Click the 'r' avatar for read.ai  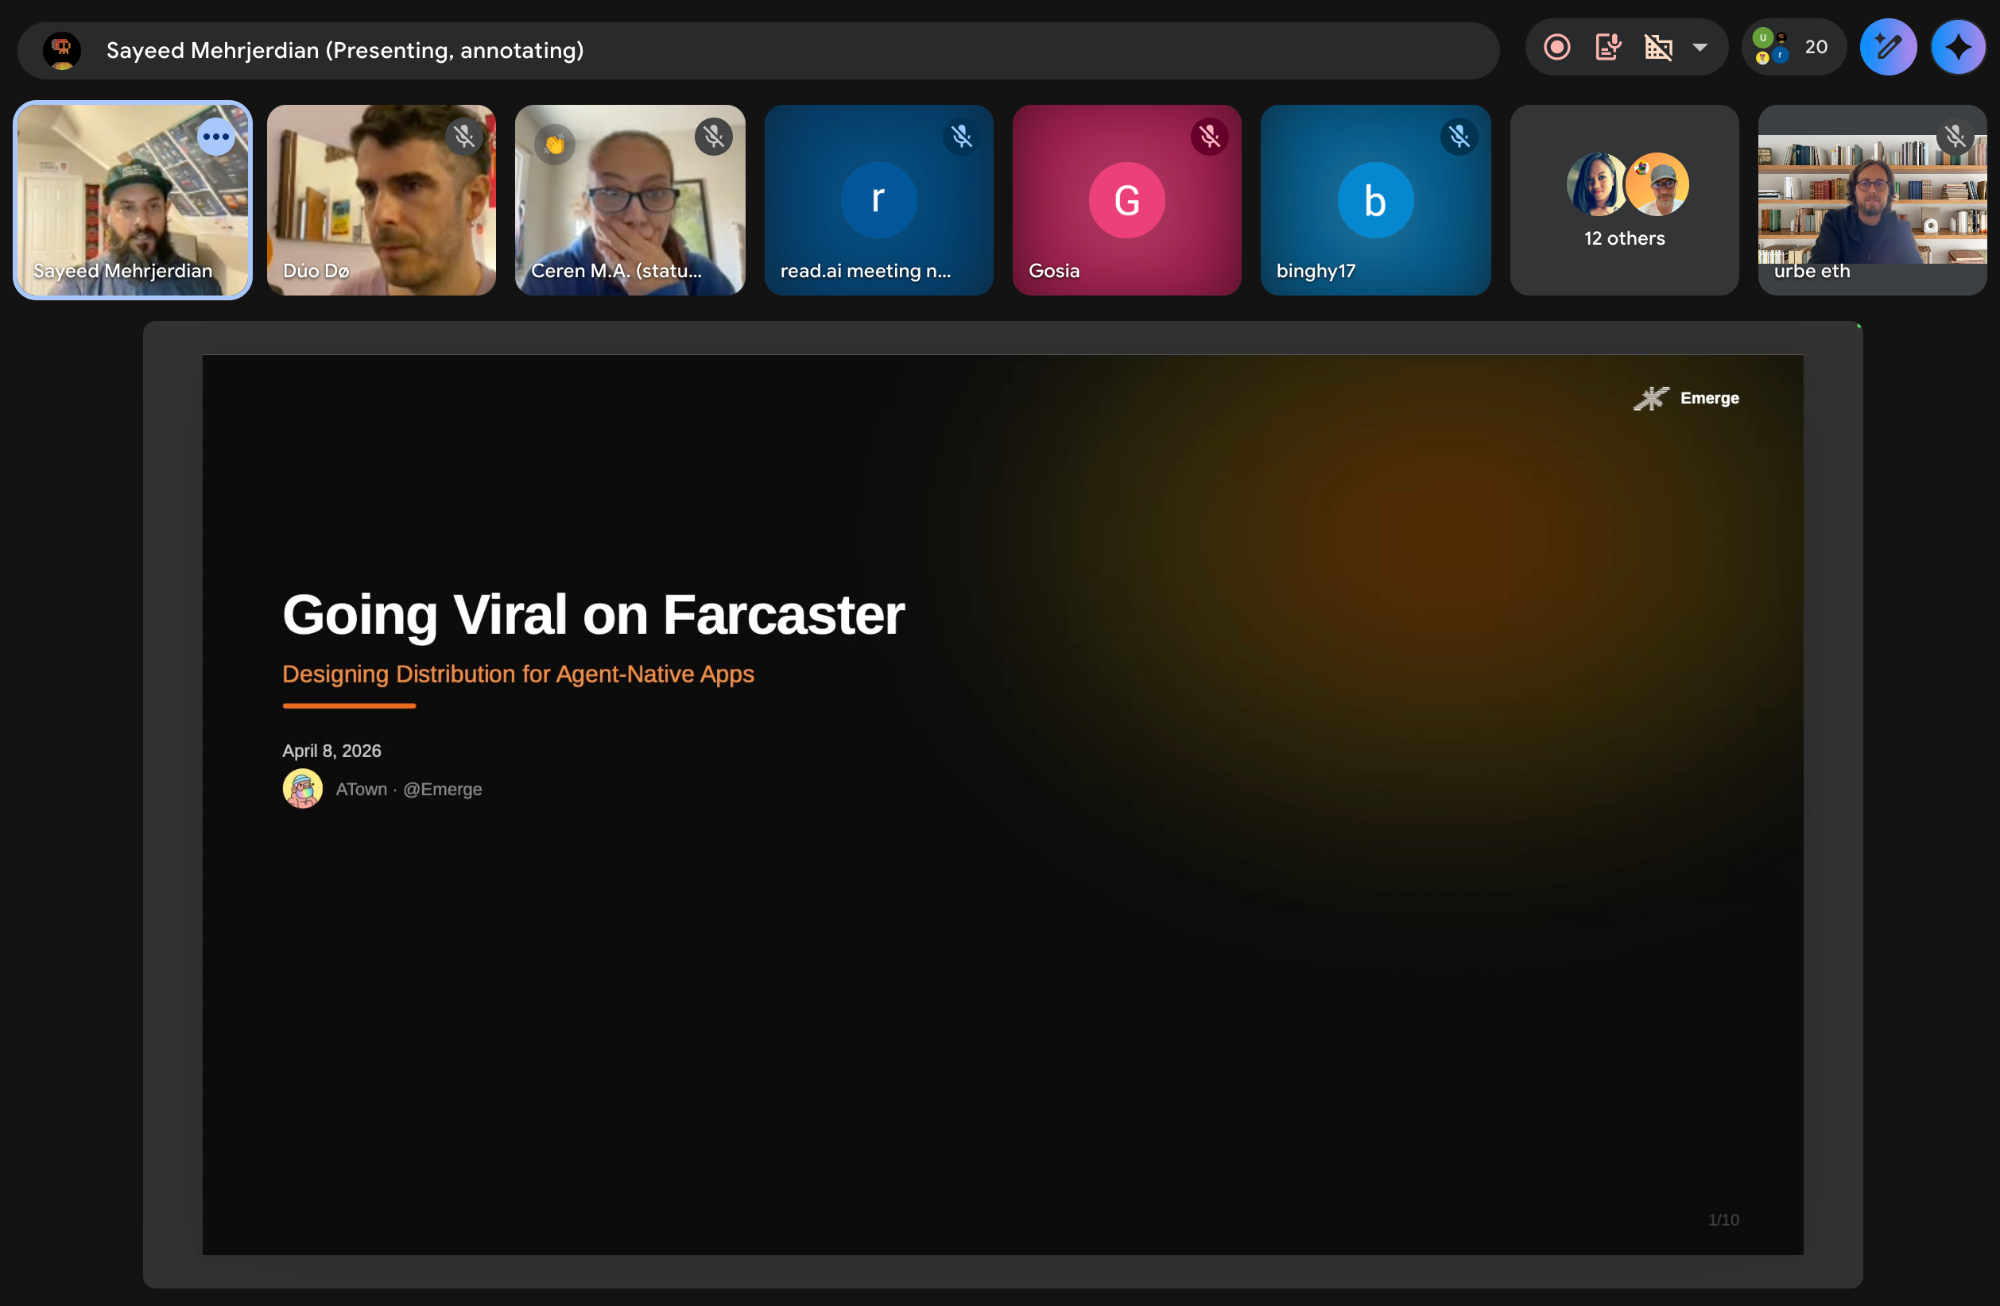pyautogui.click(x=878, y=200)
